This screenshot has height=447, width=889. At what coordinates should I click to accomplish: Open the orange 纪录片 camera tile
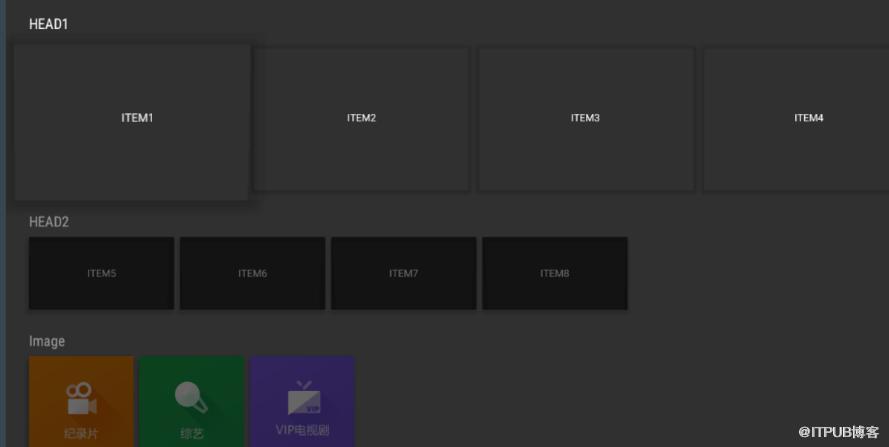click(81, 402)
